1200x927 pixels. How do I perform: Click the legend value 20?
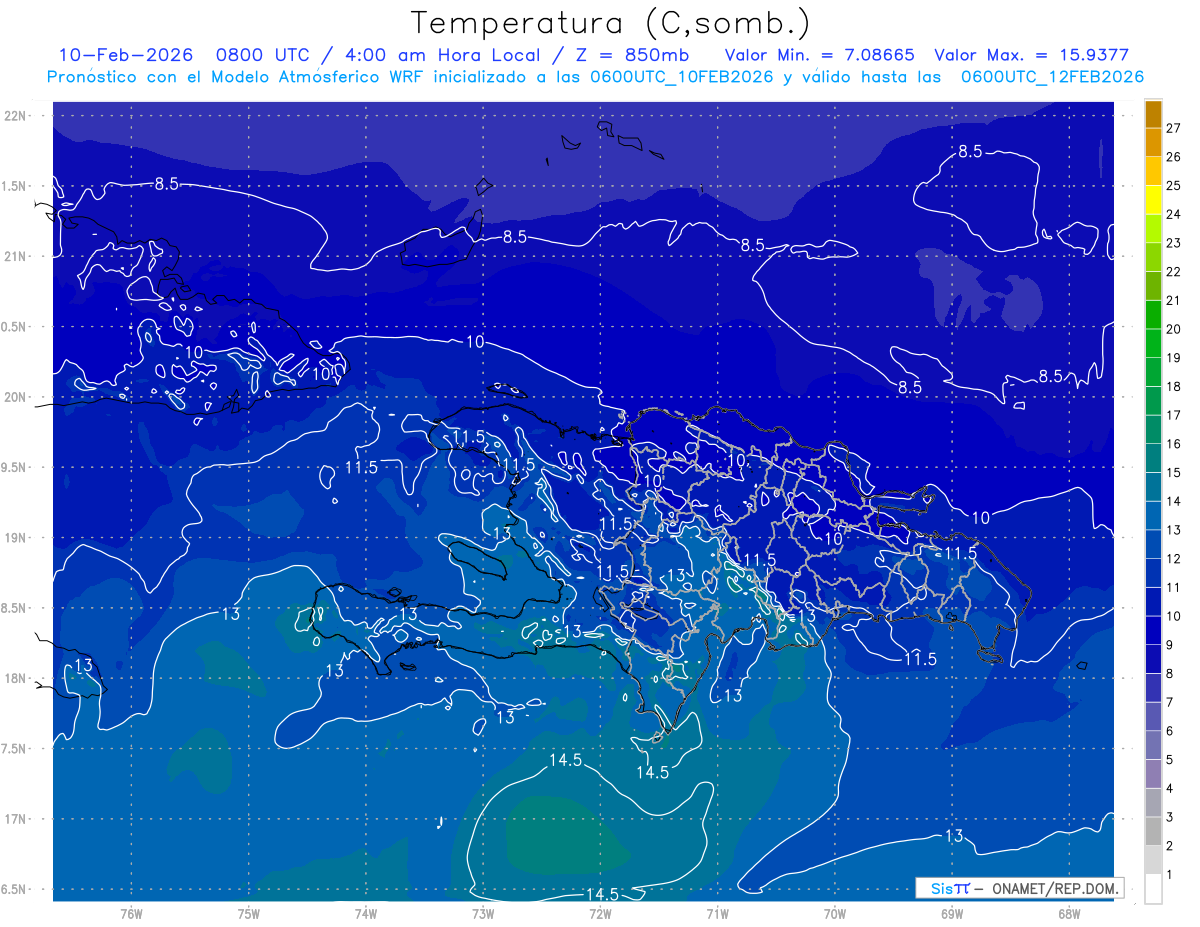(1173, 329)
